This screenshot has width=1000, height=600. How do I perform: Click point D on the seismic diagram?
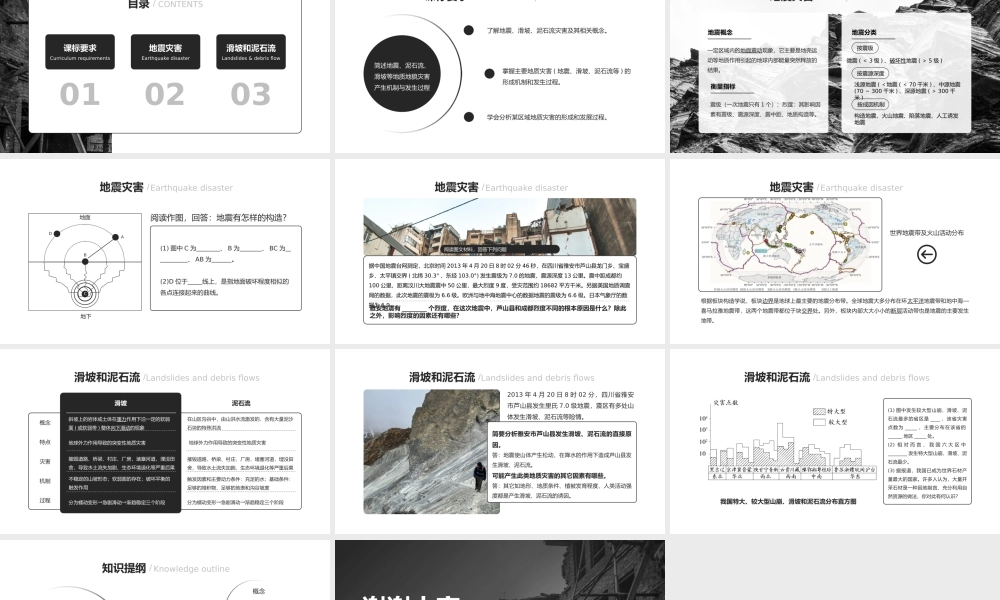click(57, 234)
